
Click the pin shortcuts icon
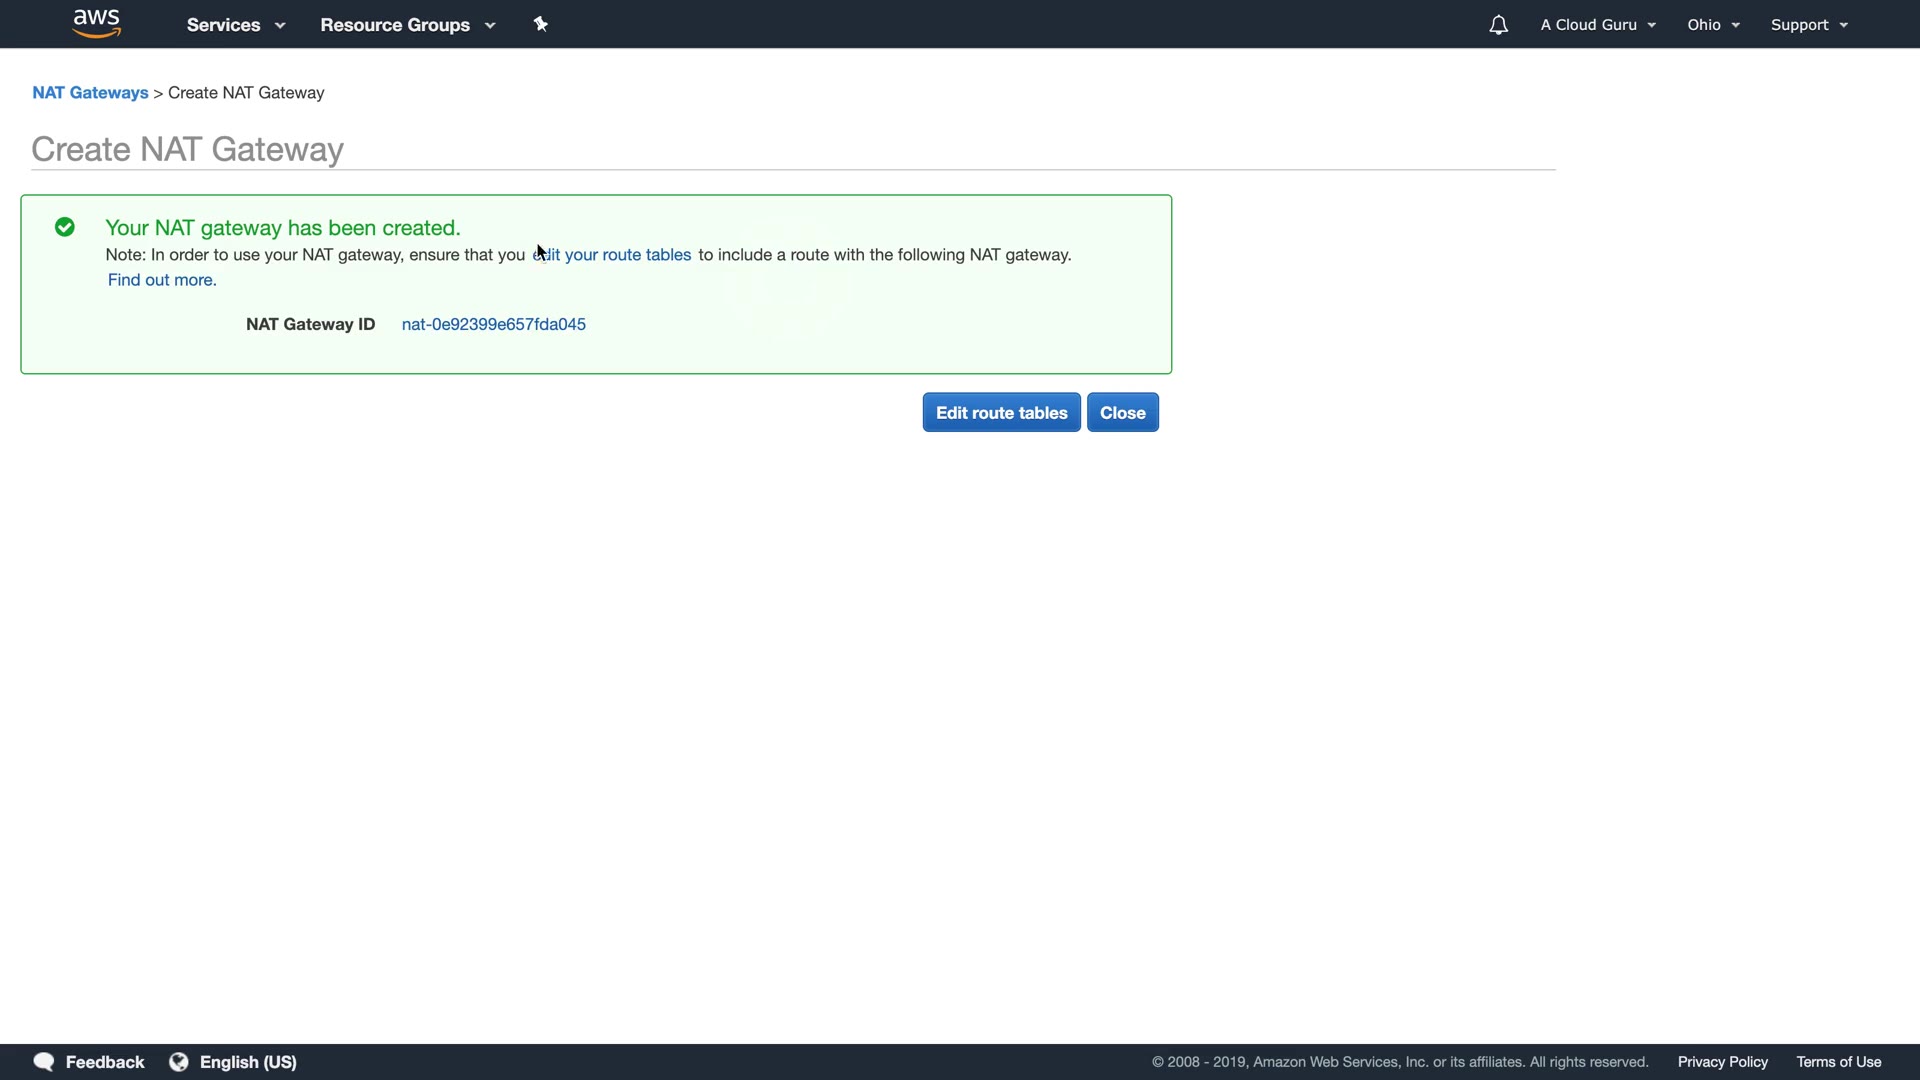[541, 24]
